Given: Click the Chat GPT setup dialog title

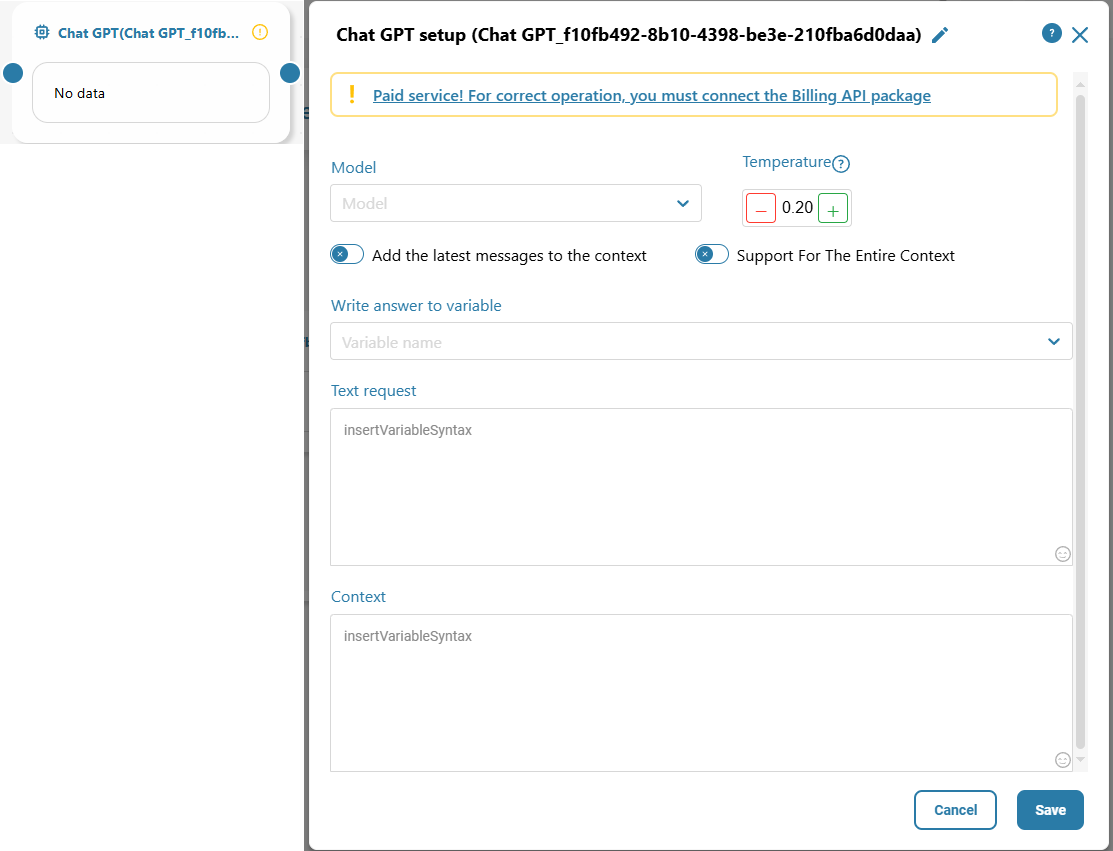Looking at the screenshot, I should (629, 35).
